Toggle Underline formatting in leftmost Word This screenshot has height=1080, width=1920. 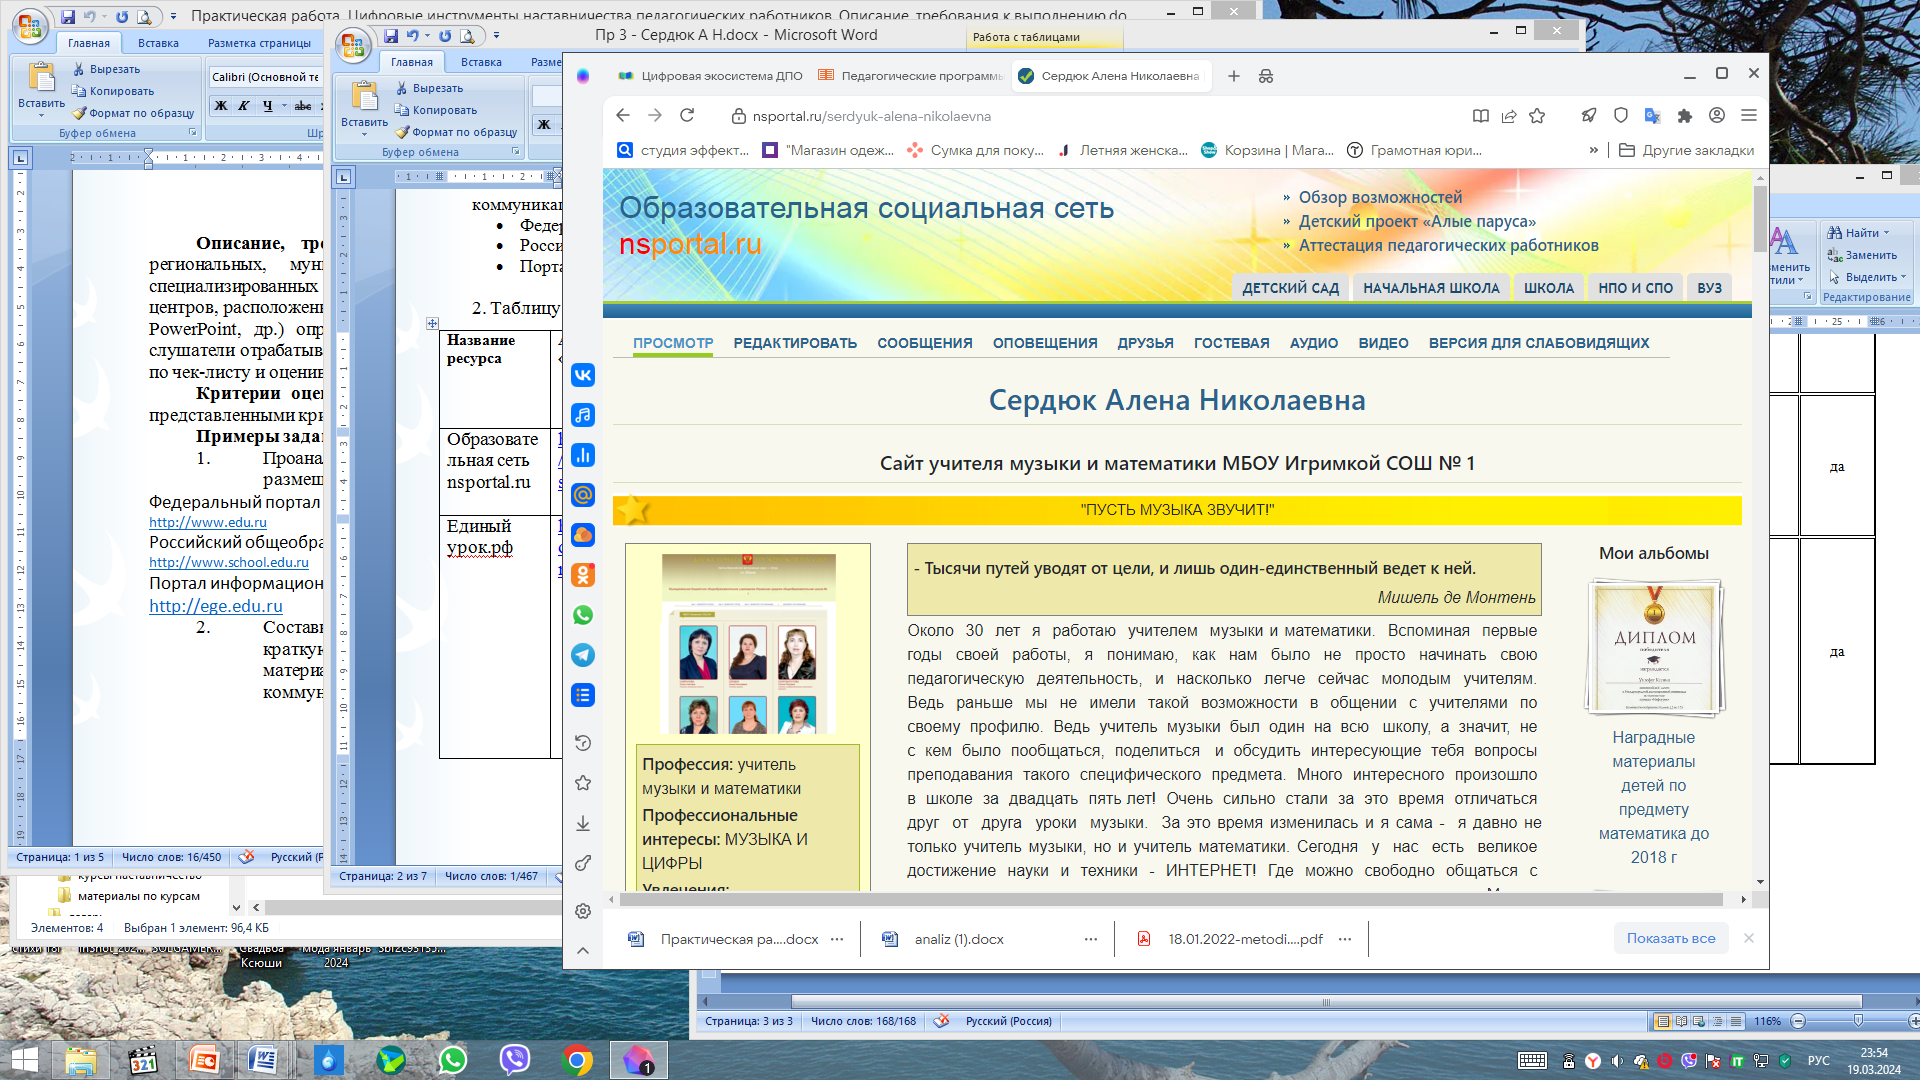click(x=267, y=105)
